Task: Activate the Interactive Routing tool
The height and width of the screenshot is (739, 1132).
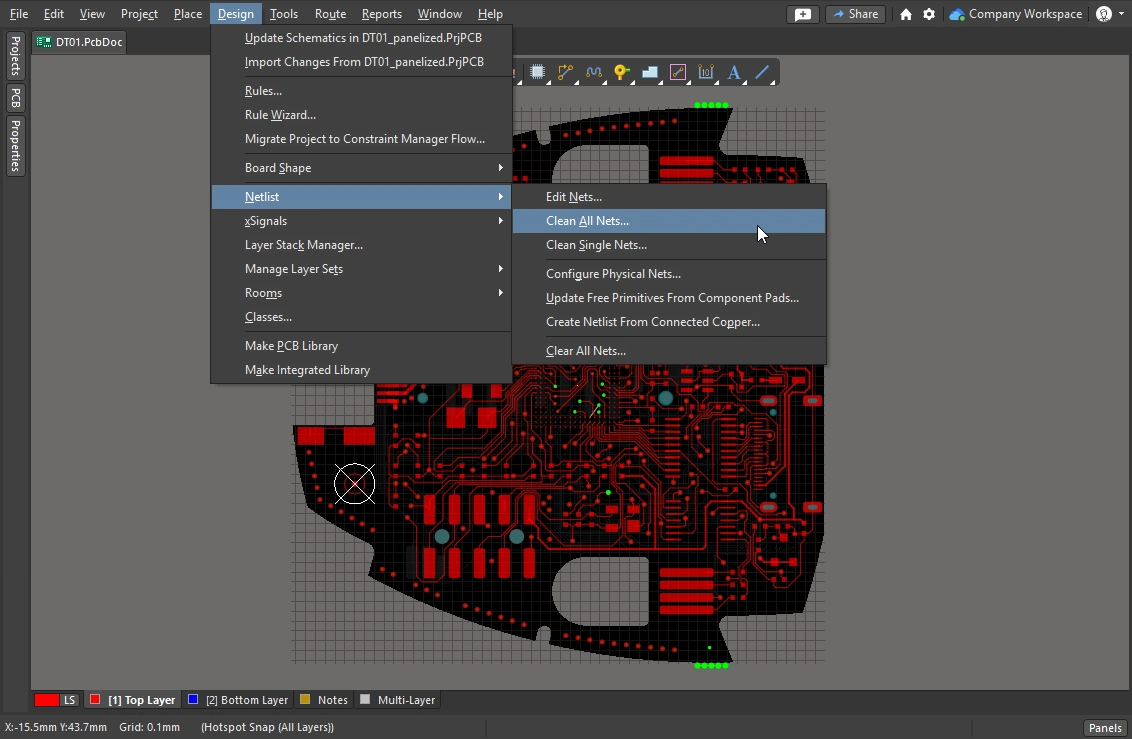Action: tap(566, 71)
